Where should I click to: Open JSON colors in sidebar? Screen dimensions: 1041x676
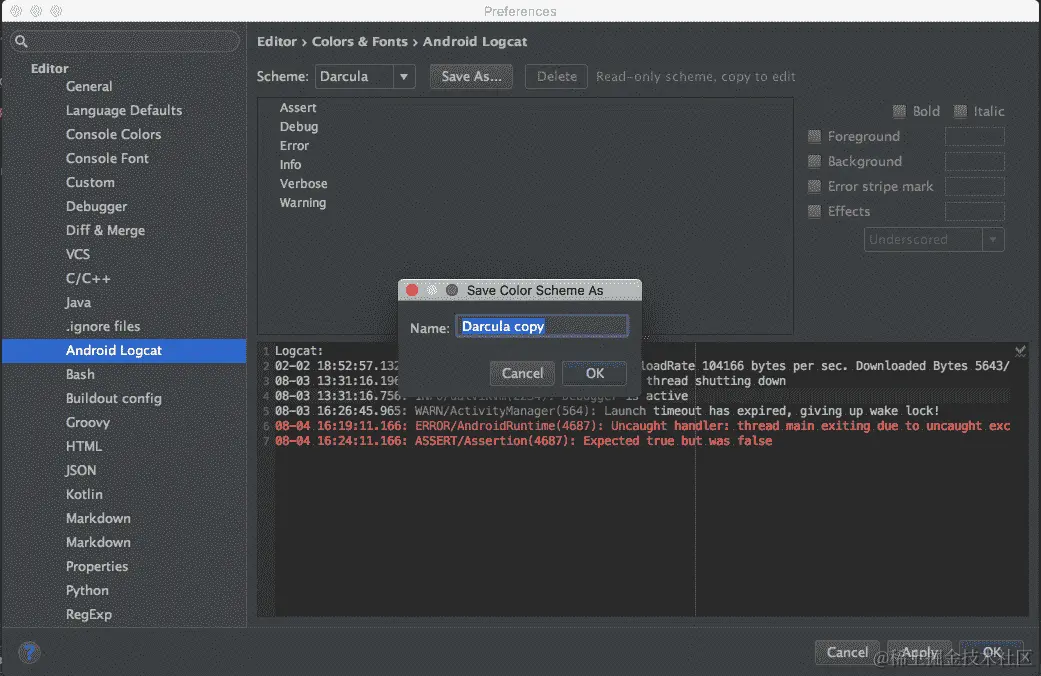tap(81, 470)
